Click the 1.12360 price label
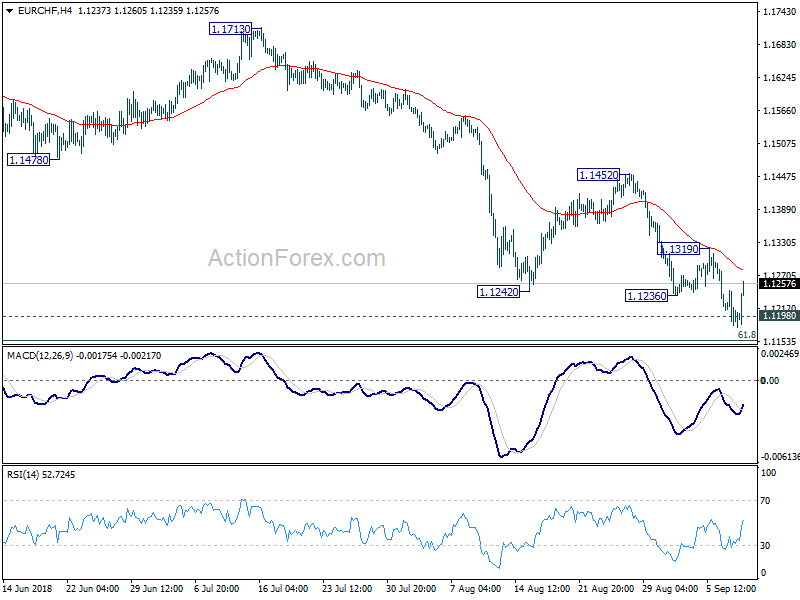This screenshot has width=800, height=600. tap(646, 296)
